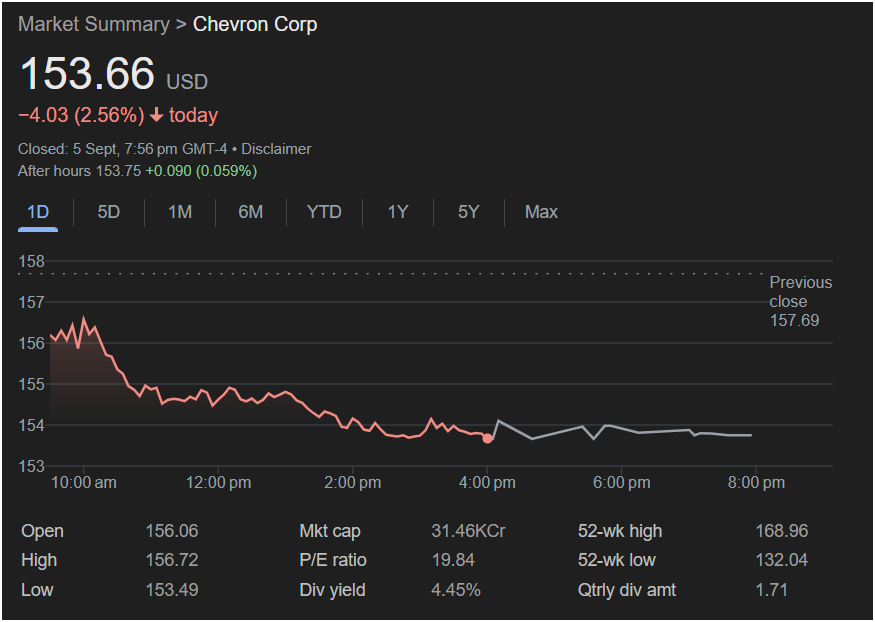
Task: Click the 8:00 pm axis label
Action: click(x=756, y=483)
